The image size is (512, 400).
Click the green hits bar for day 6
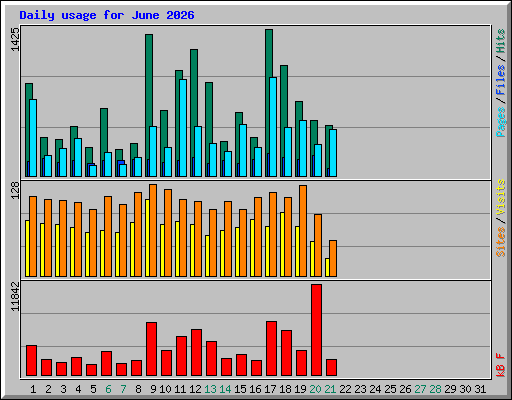coord(104,130)
